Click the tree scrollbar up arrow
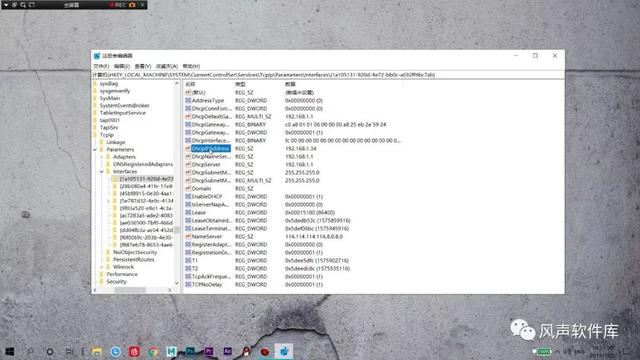The width and height of the screenshot is (640, 360). pyautogui.click(x=177, y=84)
